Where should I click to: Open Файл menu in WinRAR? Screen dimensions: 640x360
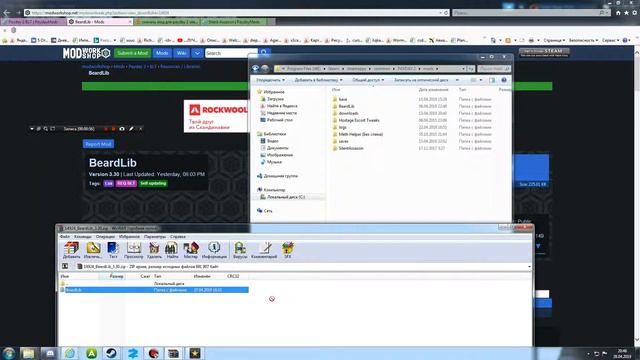coord(64,237)
